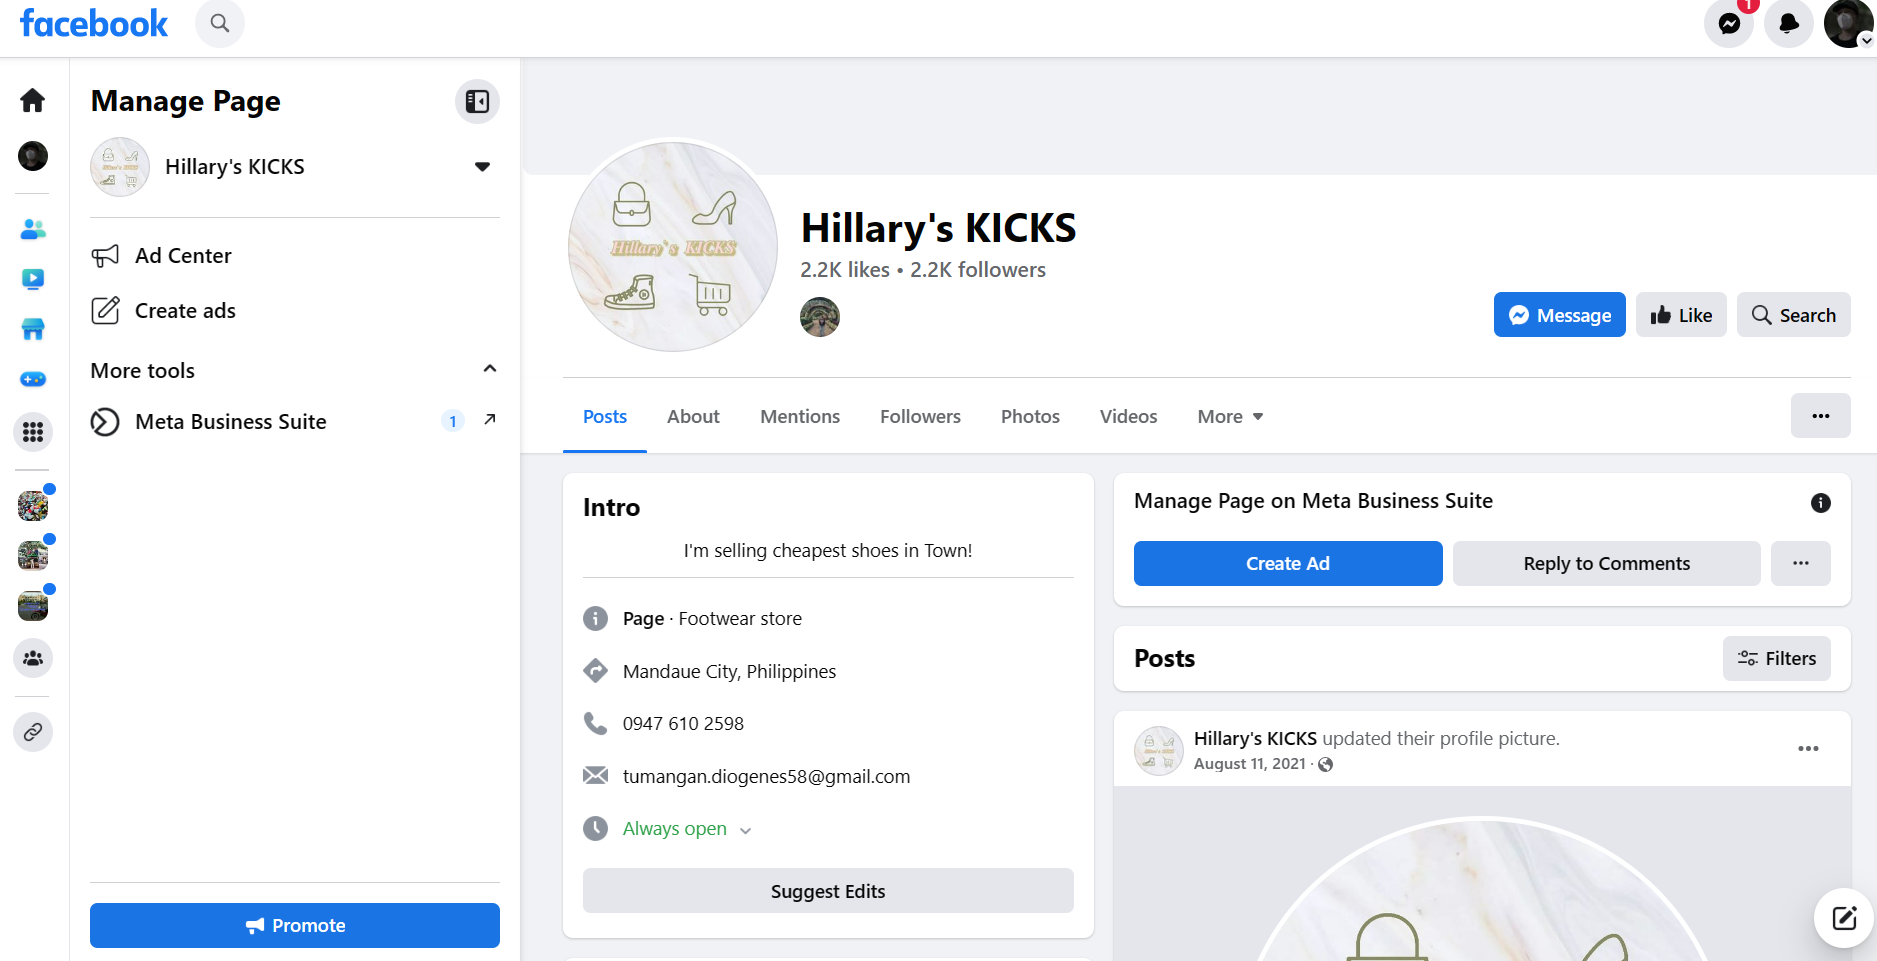Open the Hillary's KICKS page switcher dropdown
1877x961 pixels.
tap(482, 167)
